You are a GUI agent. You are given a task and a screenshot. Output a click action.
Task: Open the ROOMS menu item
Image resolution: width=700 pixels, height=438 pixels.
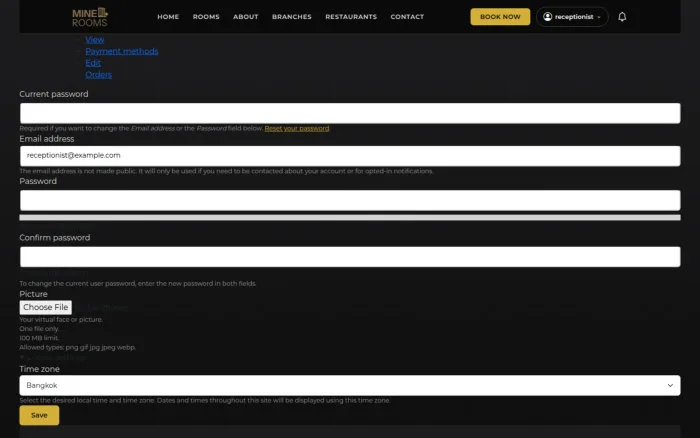coord(206,17)
